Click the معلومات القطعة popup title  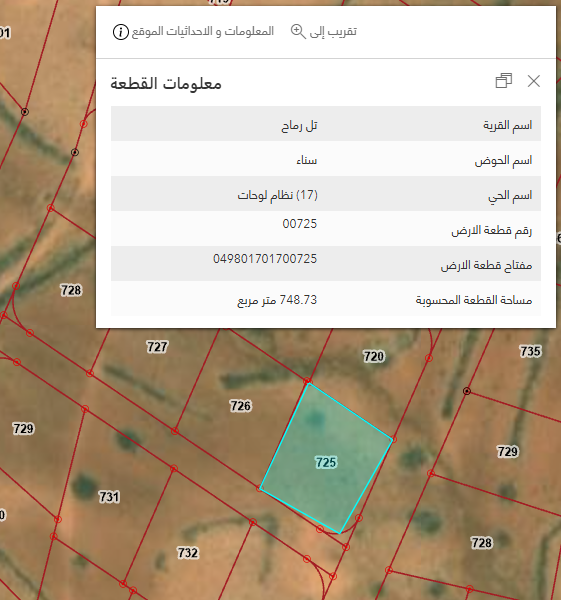[166, 83]
